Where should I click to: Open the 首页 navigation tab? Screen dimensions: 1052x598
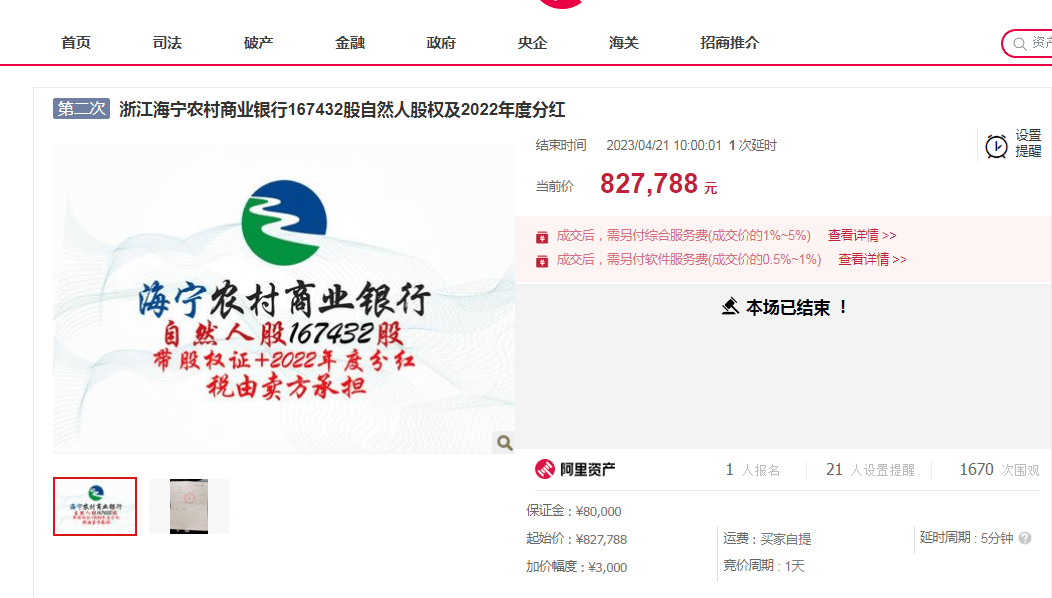point(76,43)
